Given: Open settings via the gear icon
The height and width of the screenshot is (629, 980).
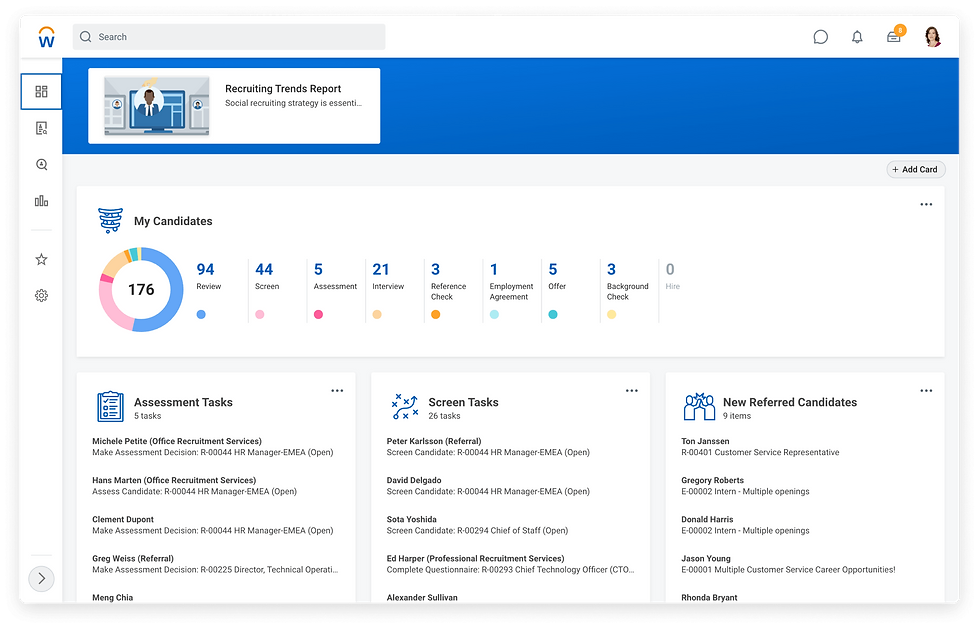Looking at the screenshot, I should coord(41,295).
